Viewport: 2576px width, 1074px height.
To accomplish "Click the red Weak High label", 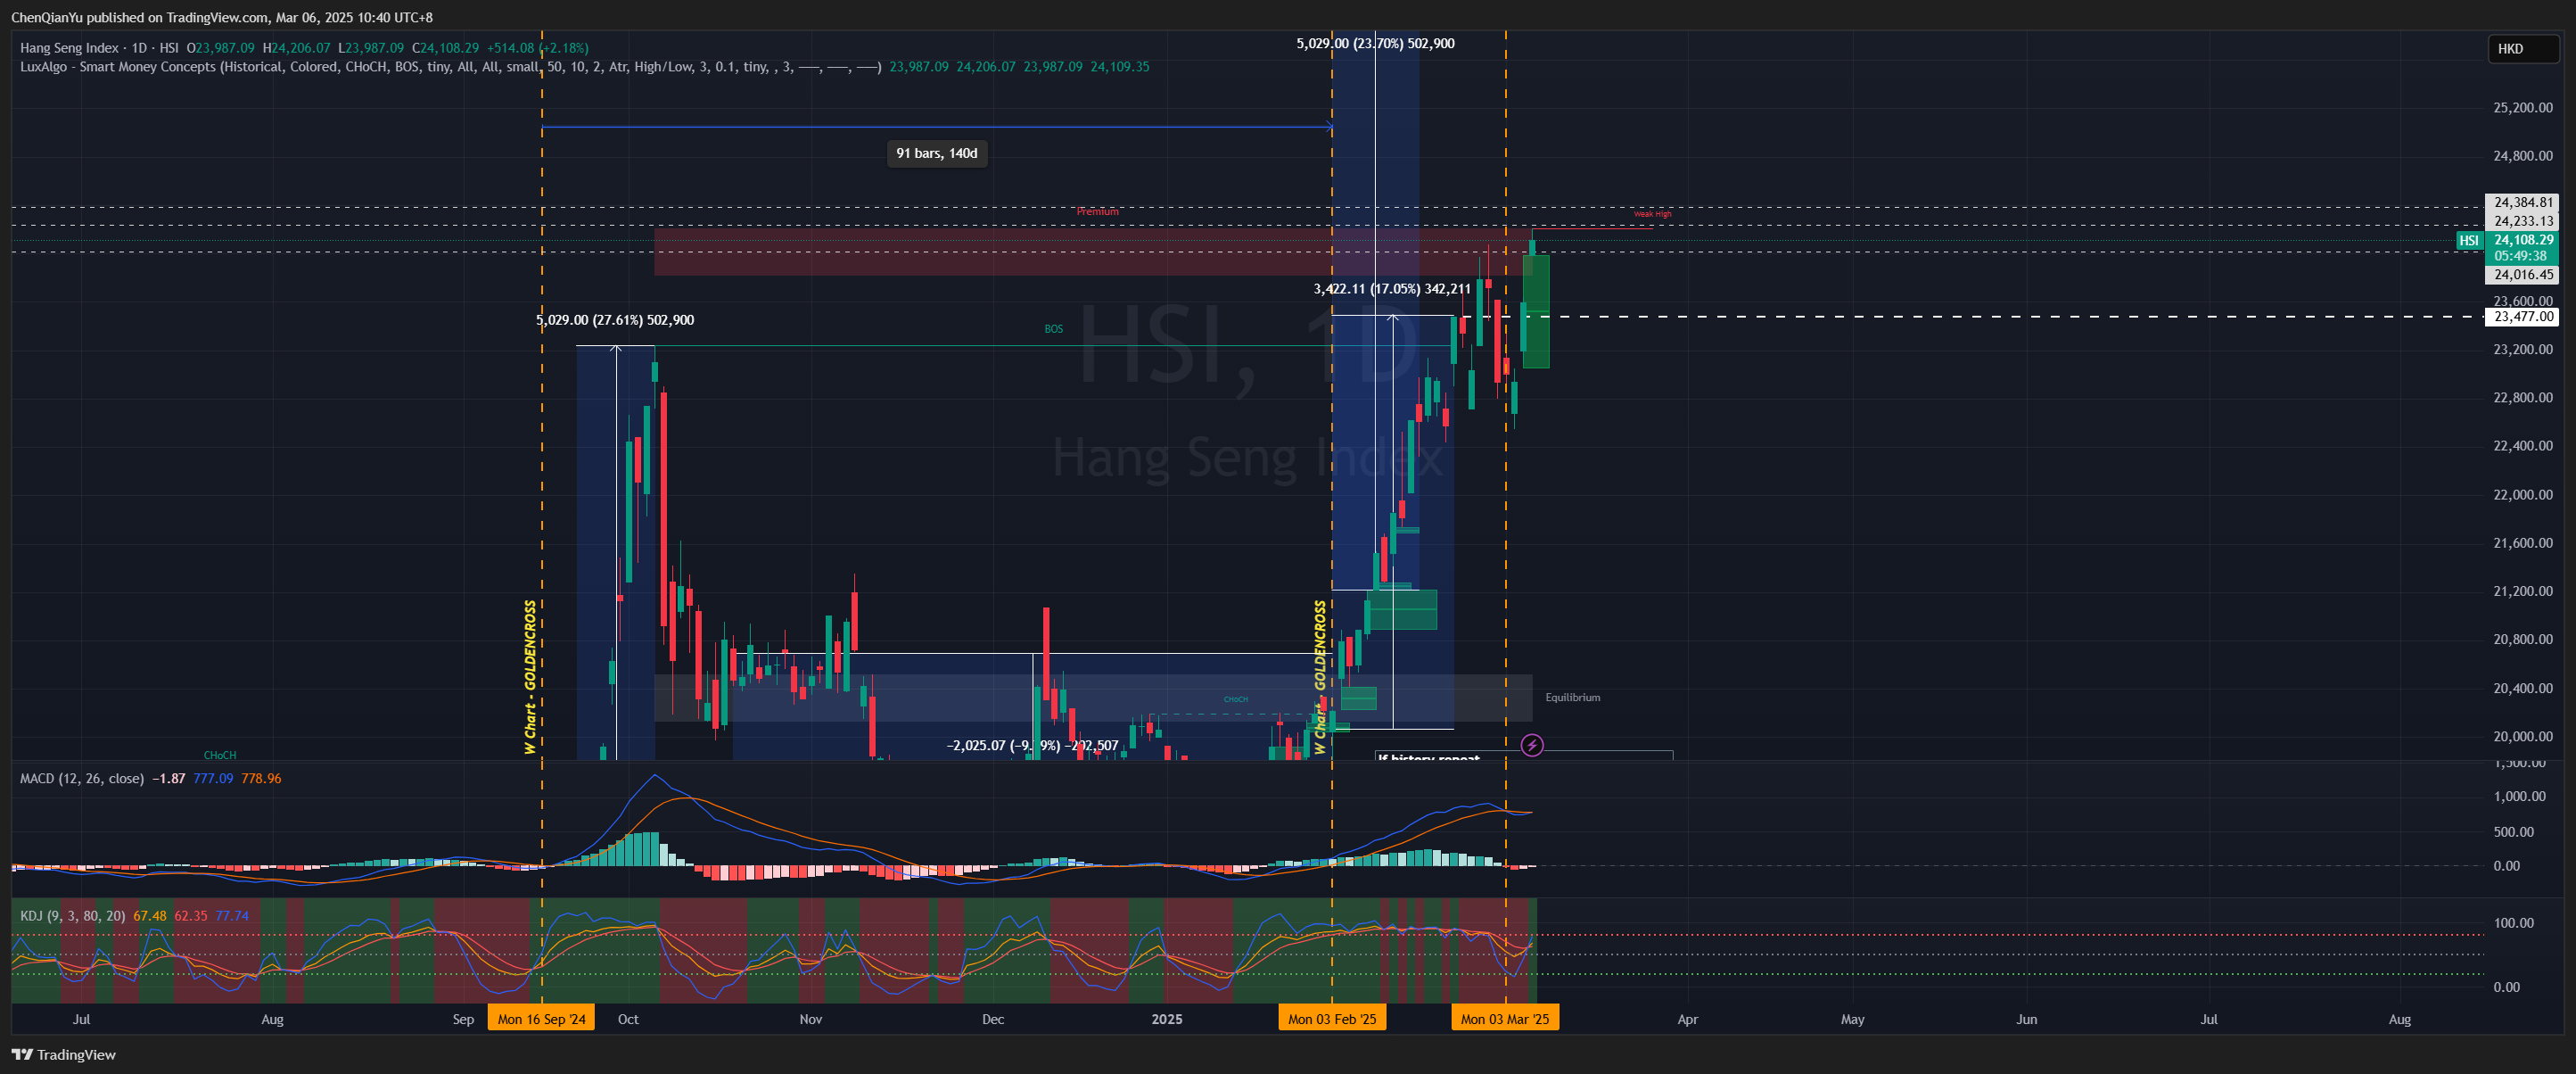I will click(1652, 214).
